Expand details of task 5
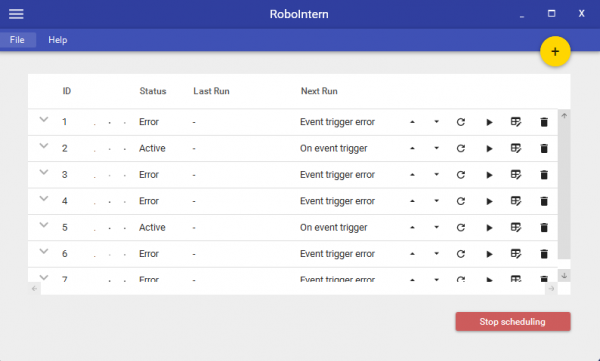 pos(44,225)
